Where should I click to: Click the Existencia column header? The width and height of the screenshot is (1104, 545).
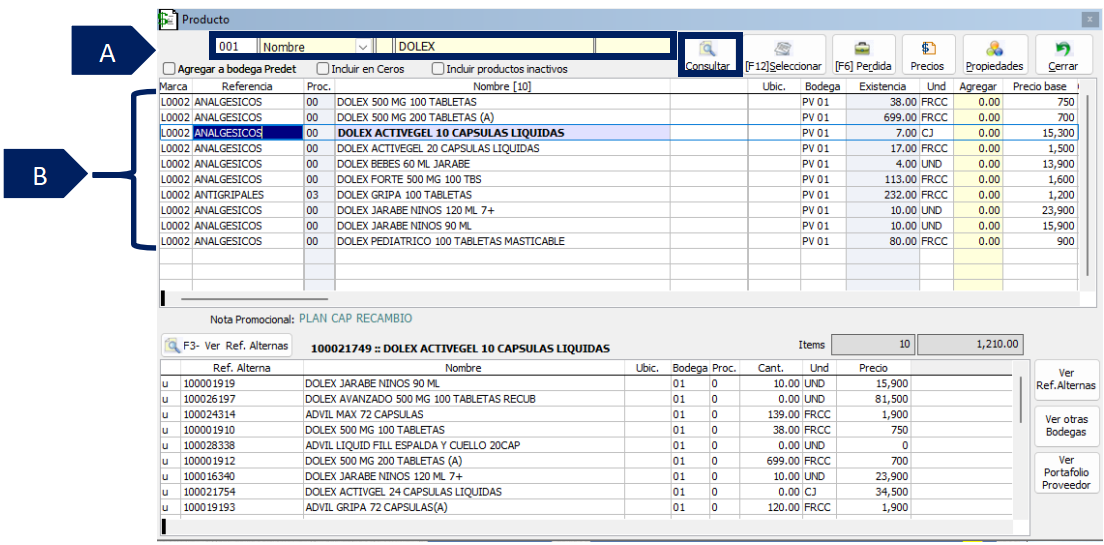pyautogui.click(x=882, y=86)
